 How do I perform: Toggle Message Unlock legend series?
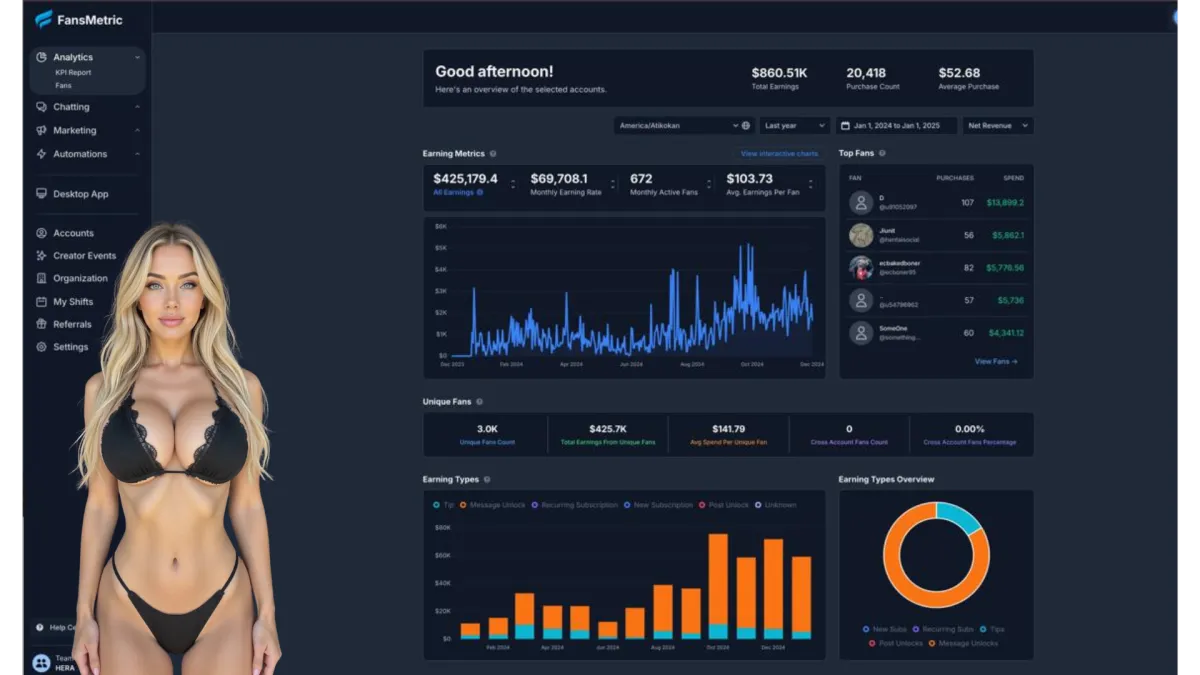click(x=493, y=505)
